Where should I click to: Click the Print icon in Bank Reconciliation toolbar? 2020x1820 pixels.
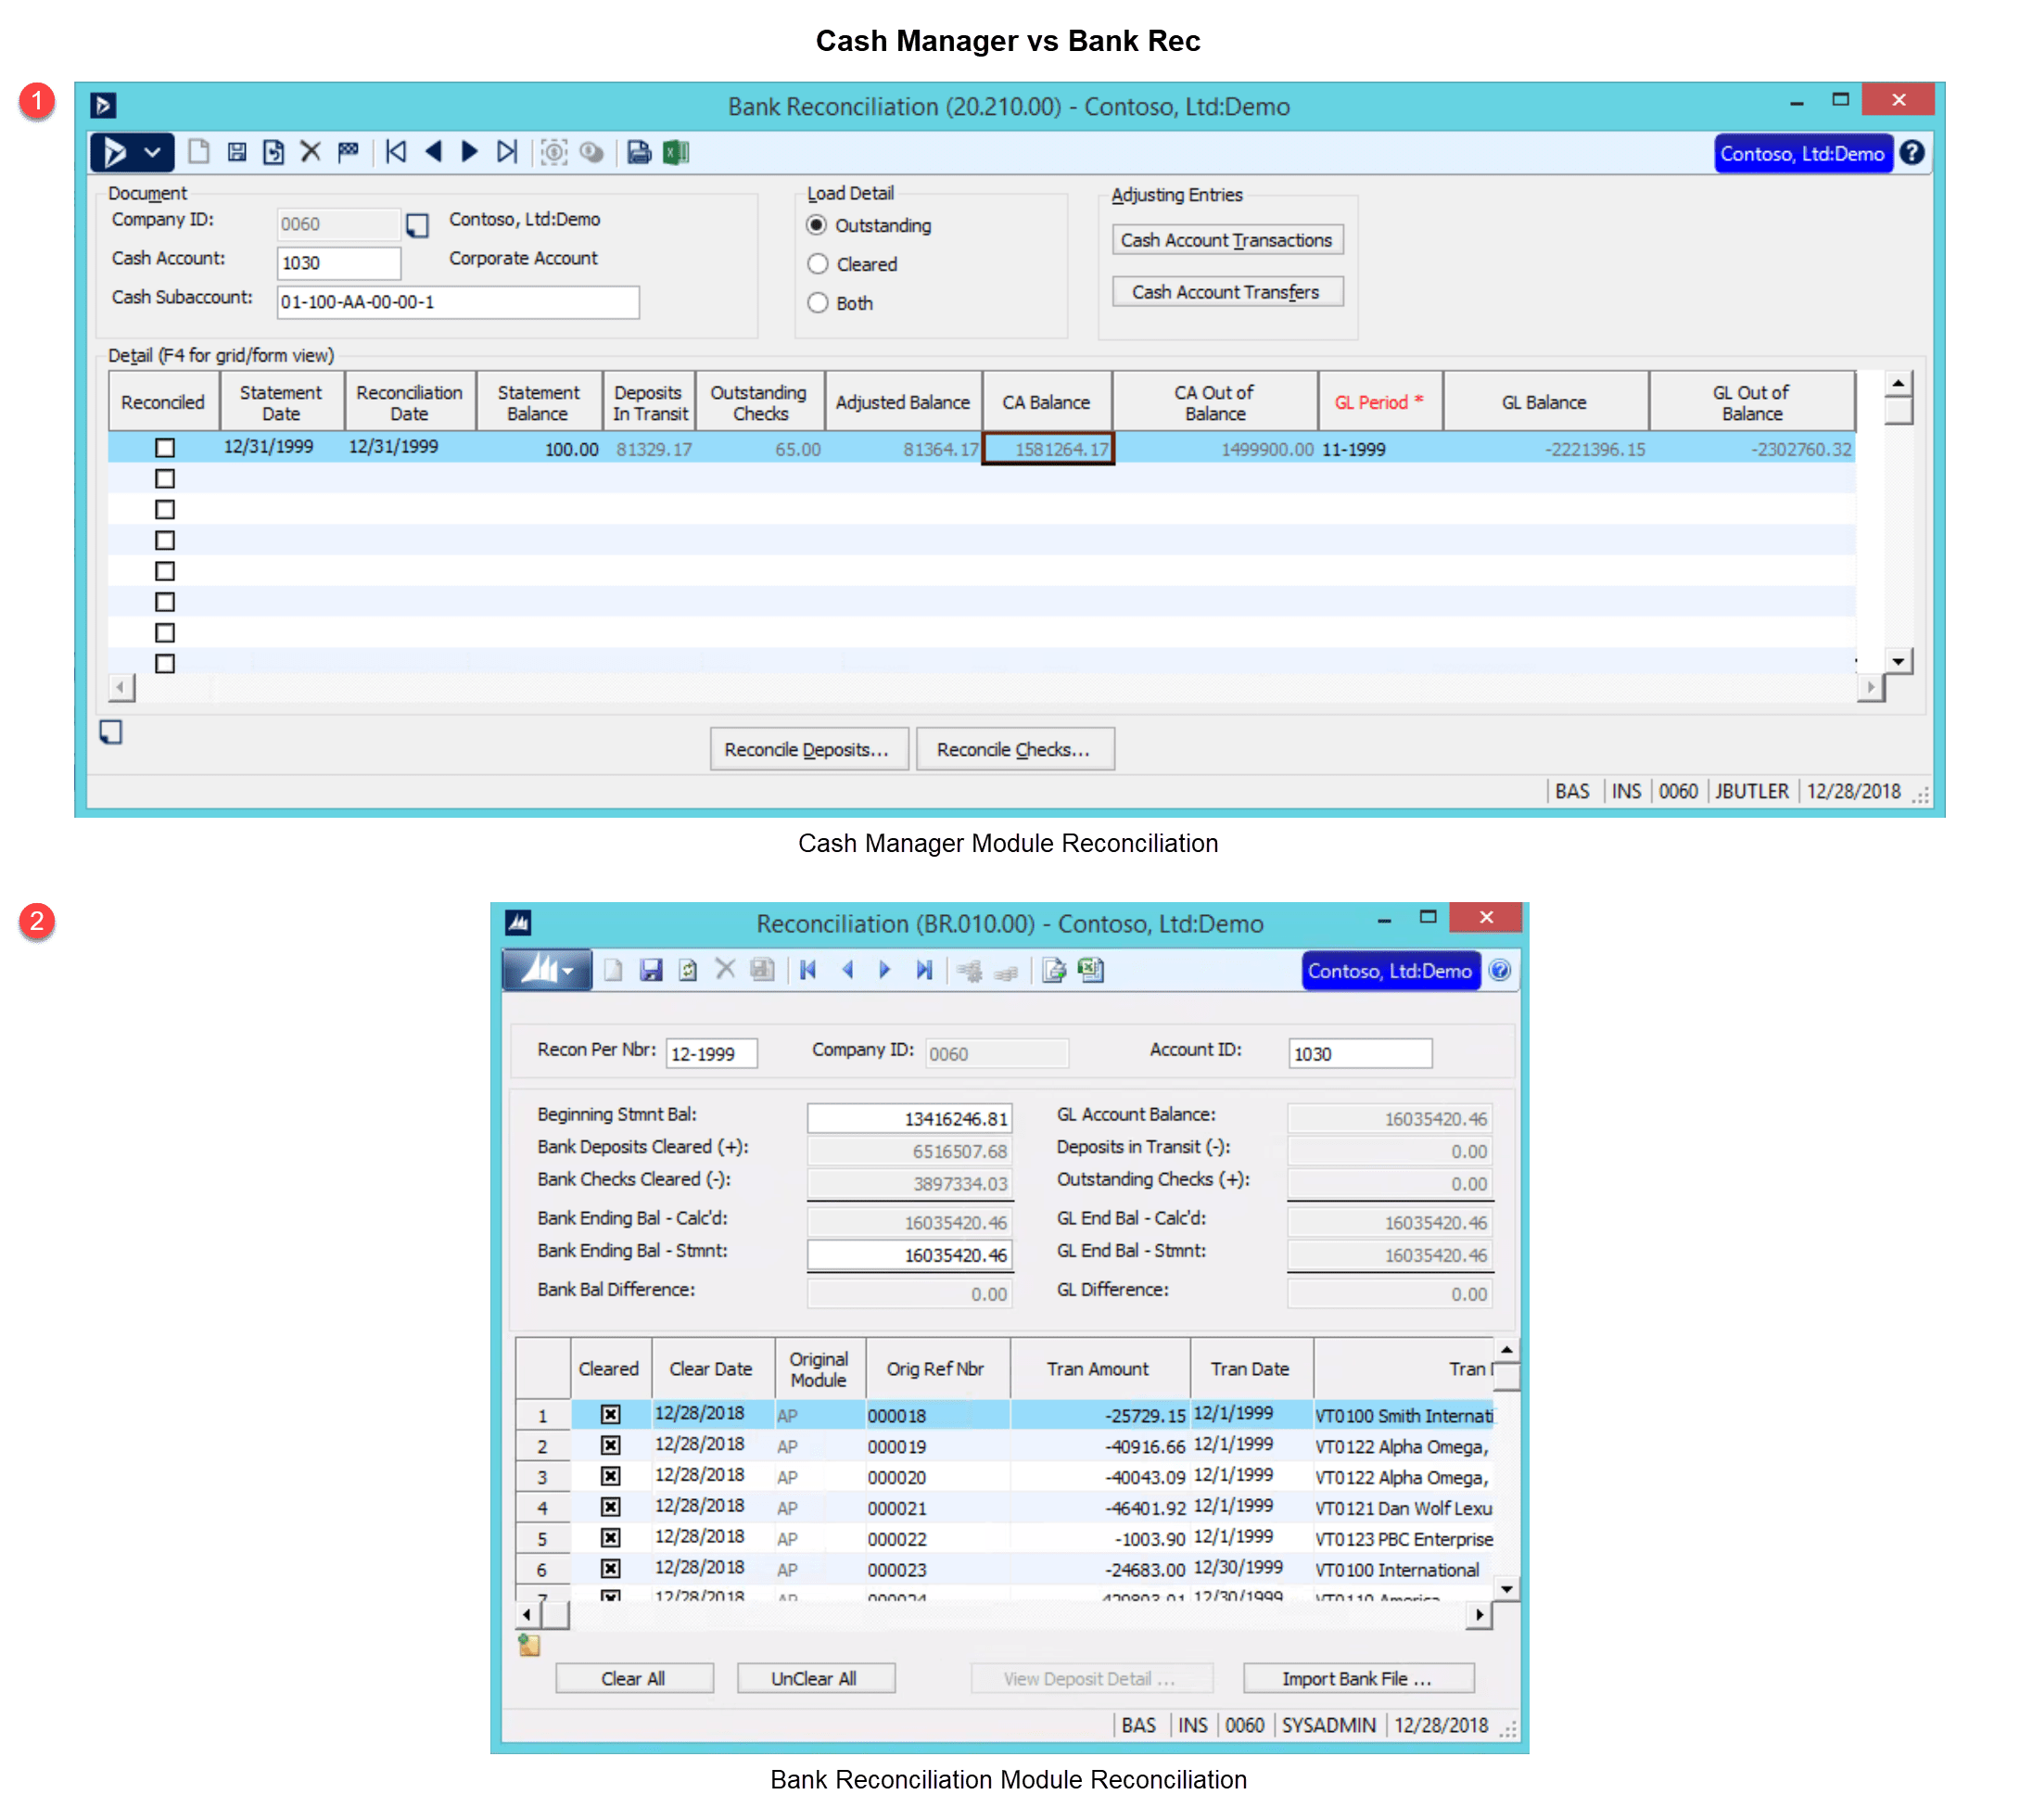[639, 152]
